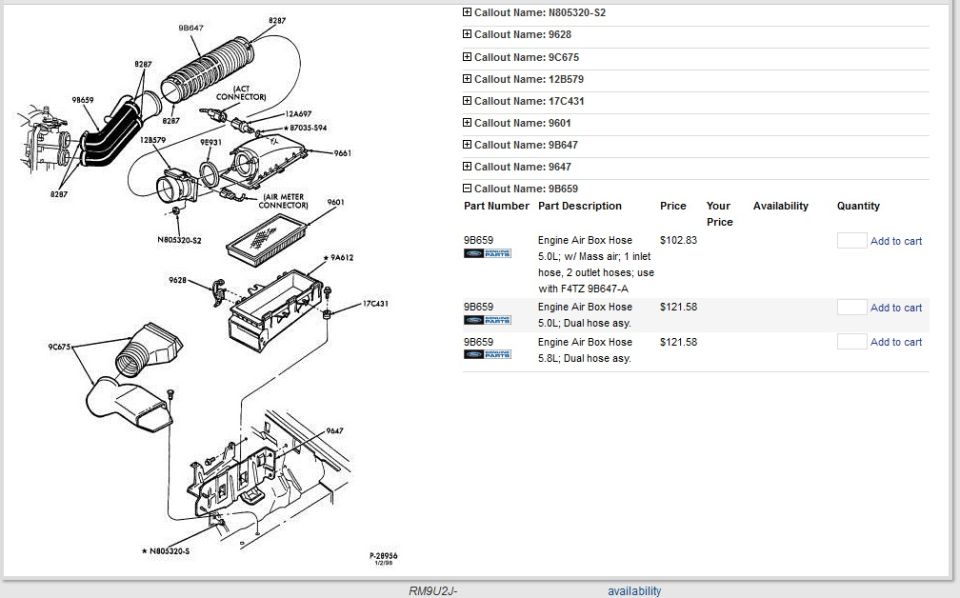The image size is (960, 598).
Task: Click the Price column header
Action: click(673, 206)
